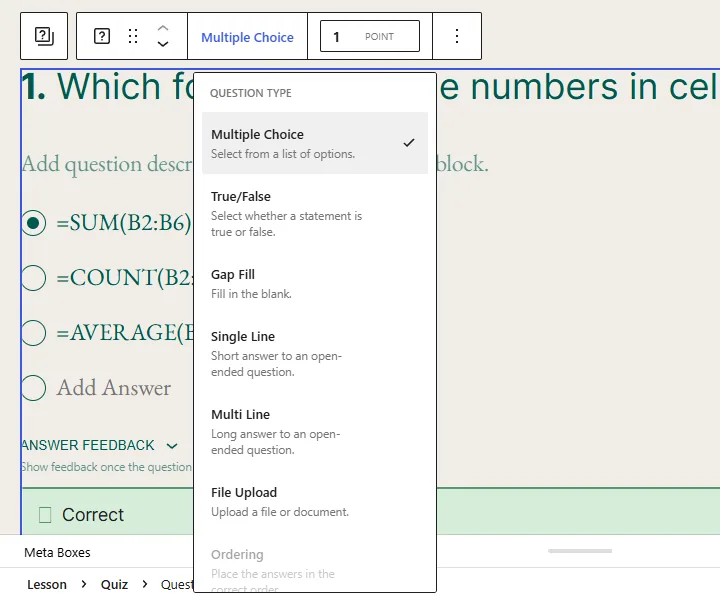The image size is (720, 600).
Task: Select the =COUNT answer radio button
Action: [34, 278]
